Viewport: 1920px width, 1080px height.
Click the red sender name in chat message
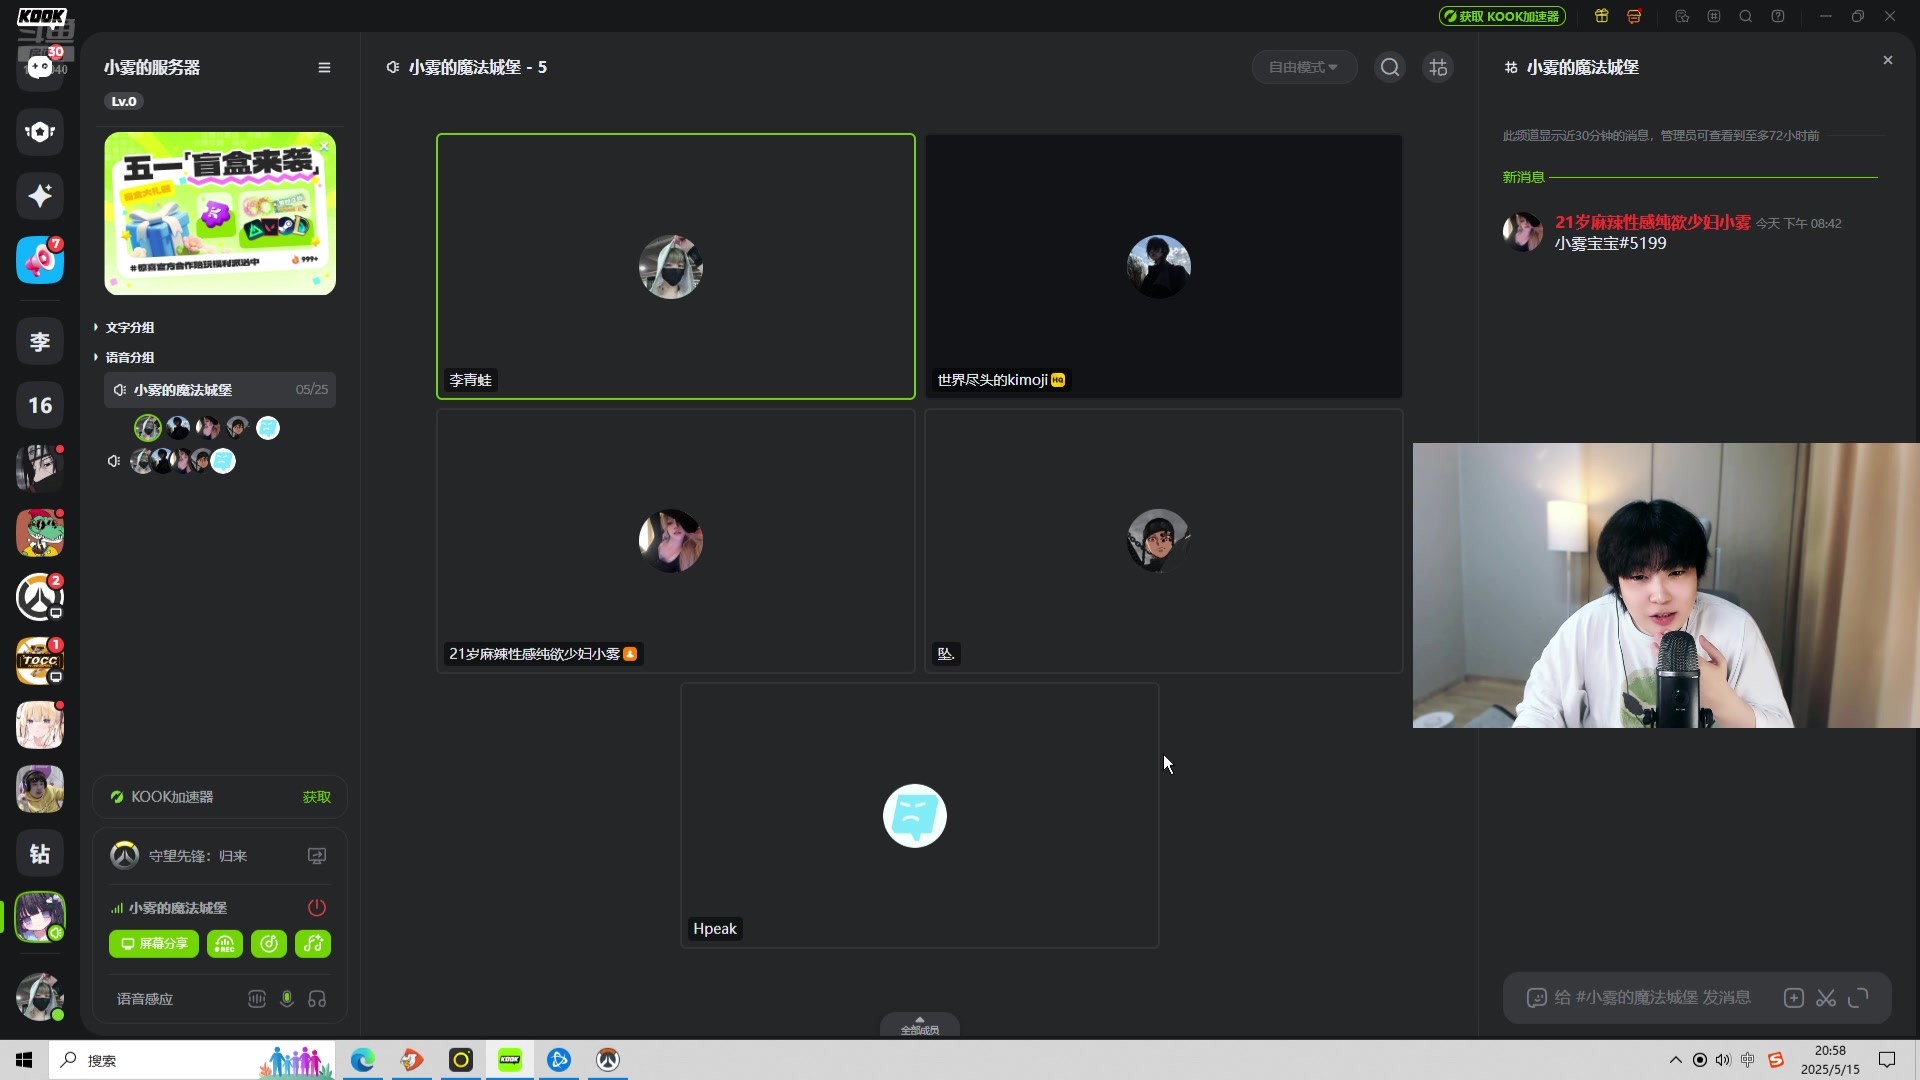pos(1652,222)
